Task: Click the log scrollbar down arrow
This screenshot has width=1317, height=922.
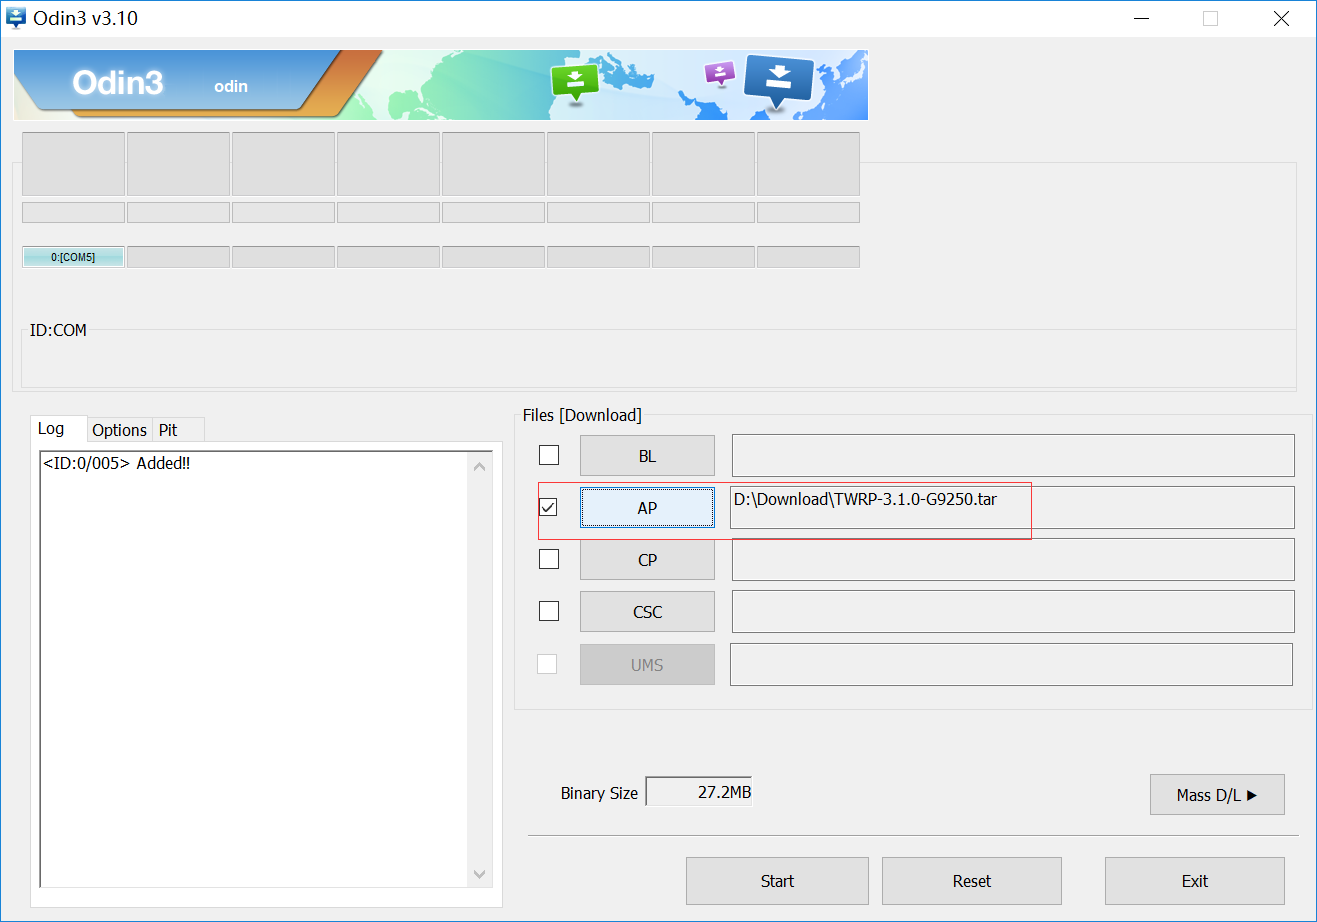Action: click(x=480, y=874)
